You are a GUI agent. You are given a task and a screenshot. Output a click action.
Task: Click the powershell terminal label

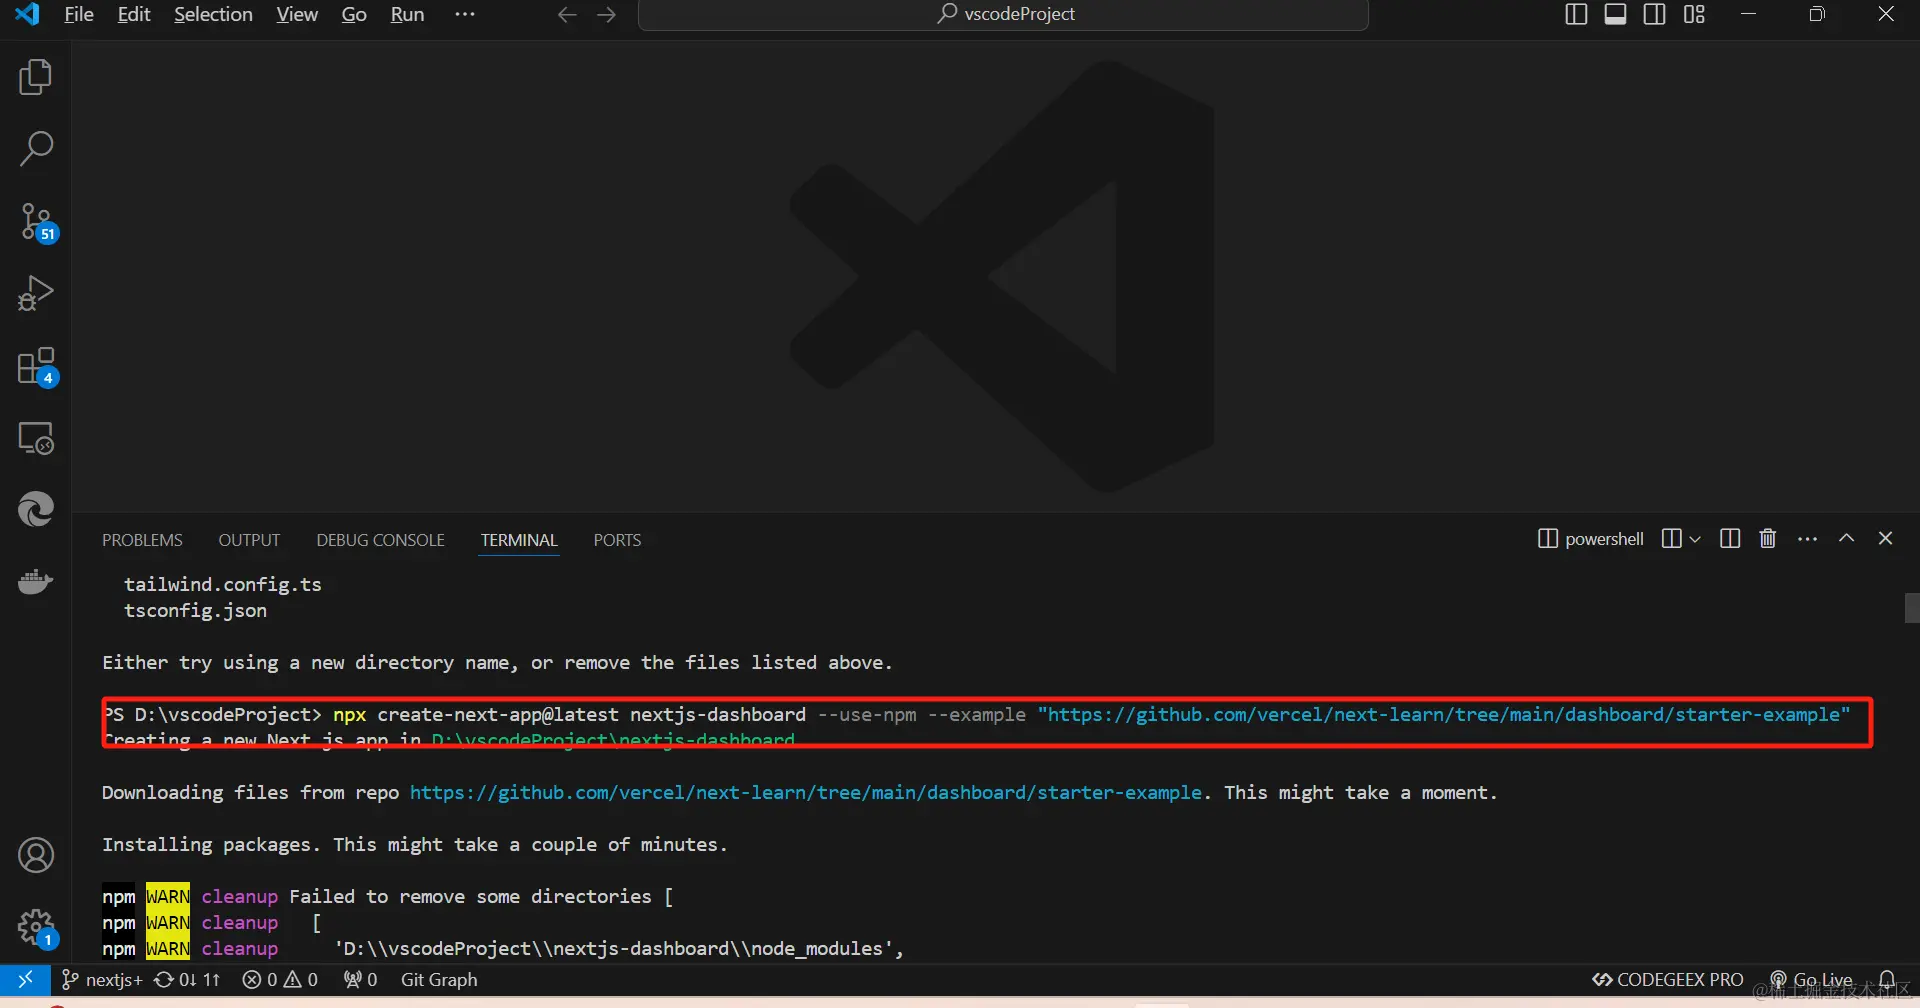(x=1590, y=539)
